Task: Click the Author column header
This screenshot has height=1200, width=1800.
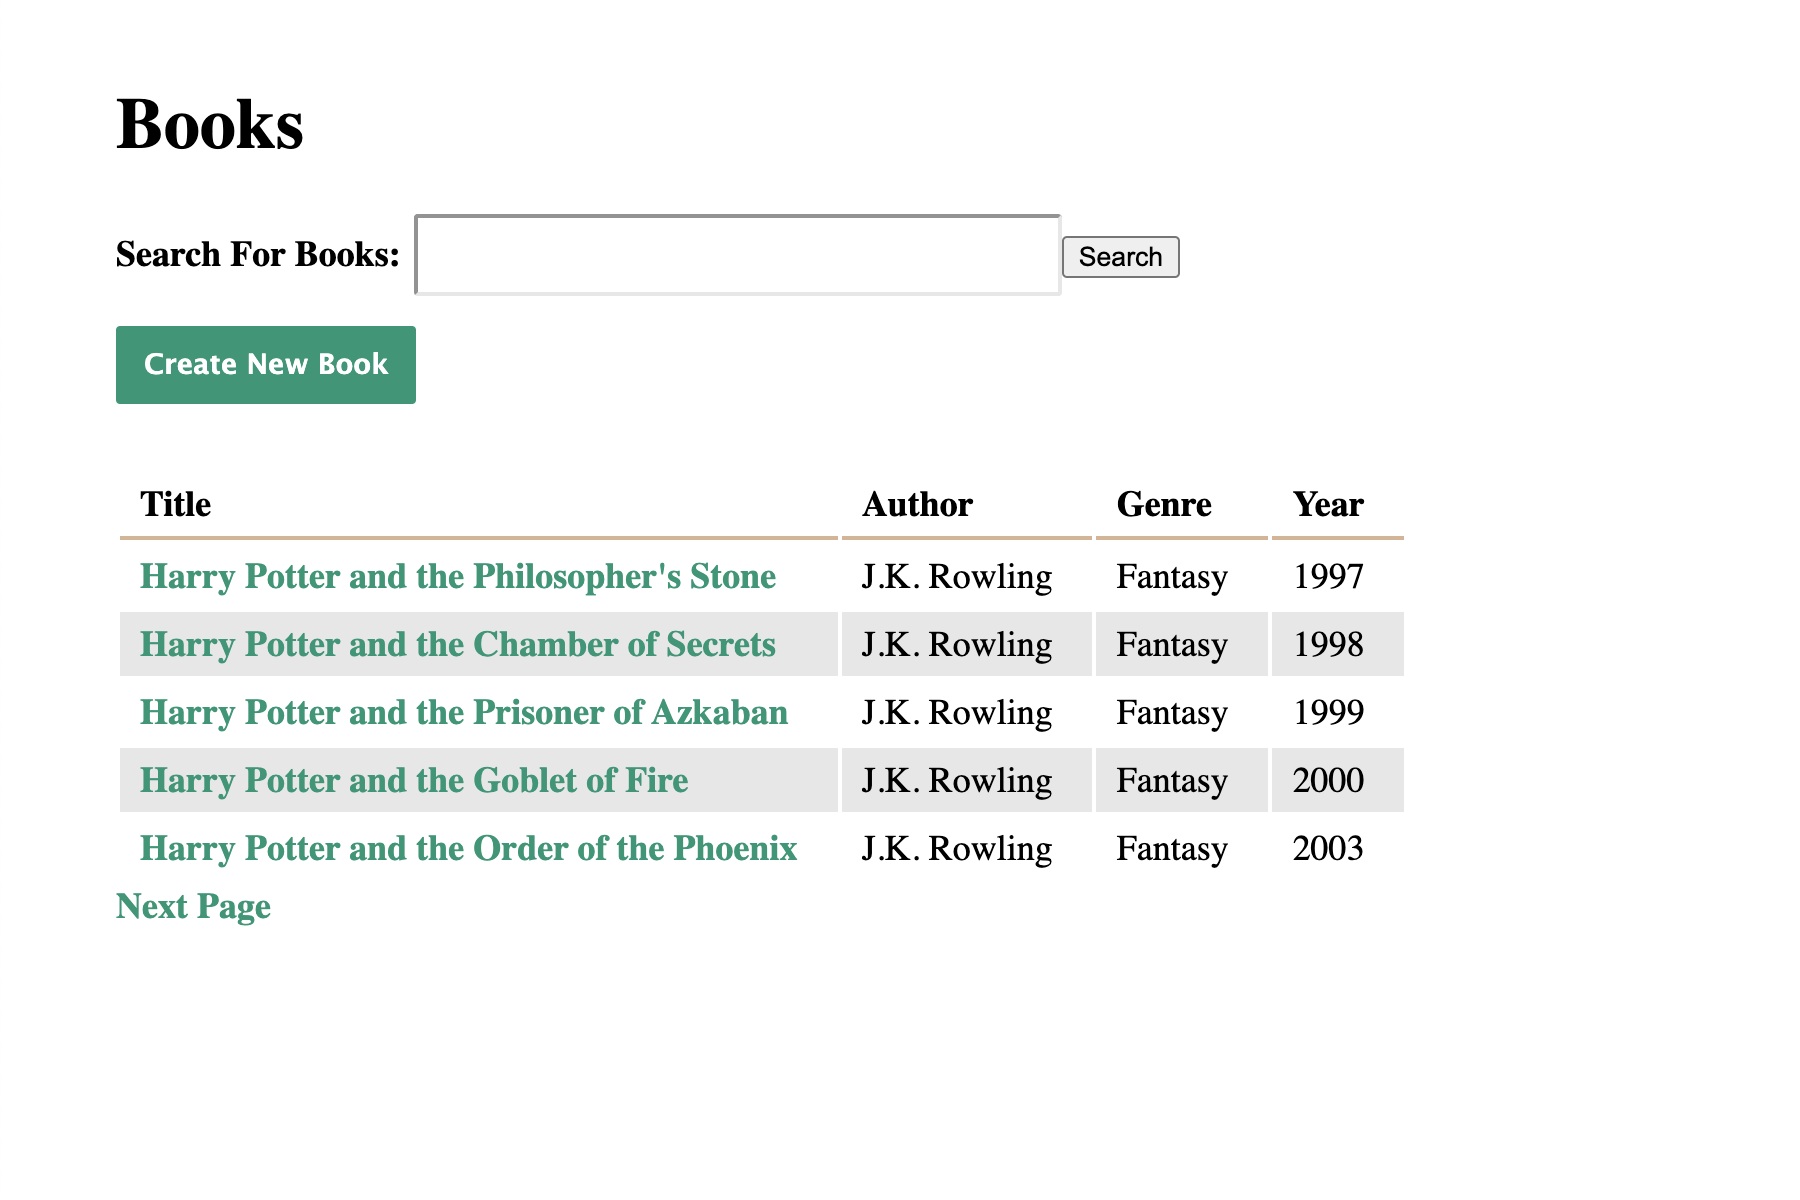Action: pyautogui.click(x=917, y=505)
